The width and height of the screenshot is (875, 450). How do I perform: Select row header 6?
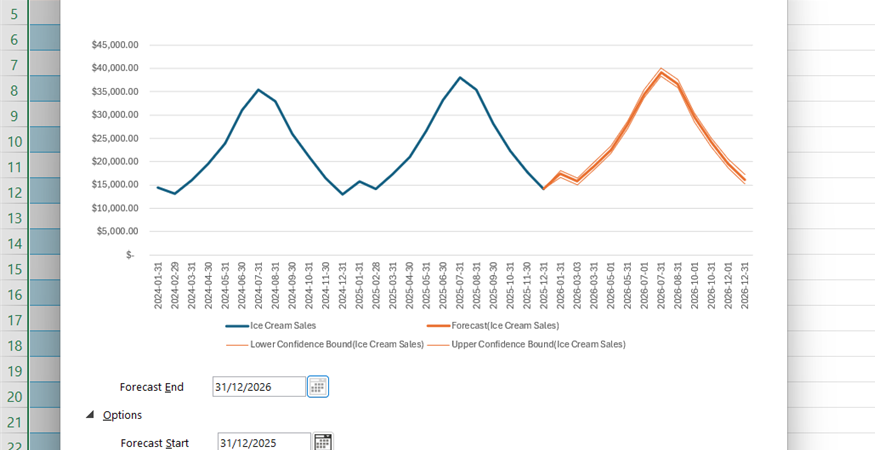(14, 39)
